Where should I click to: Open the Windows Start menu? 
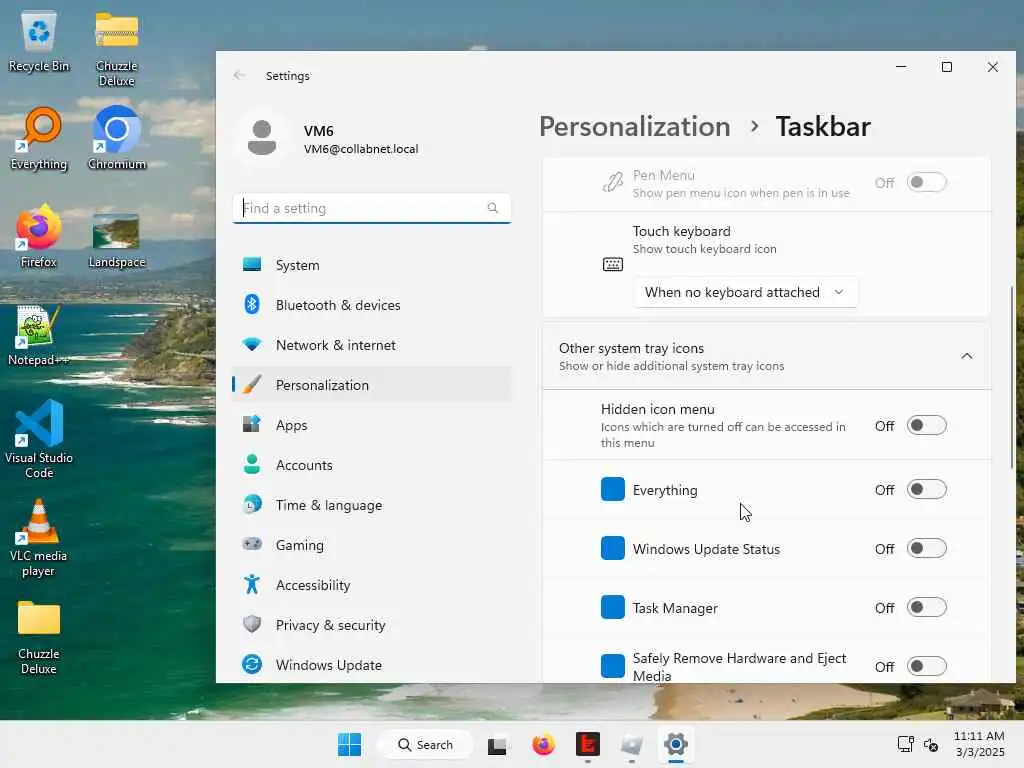pyautogui.click(x=349, y=744)
